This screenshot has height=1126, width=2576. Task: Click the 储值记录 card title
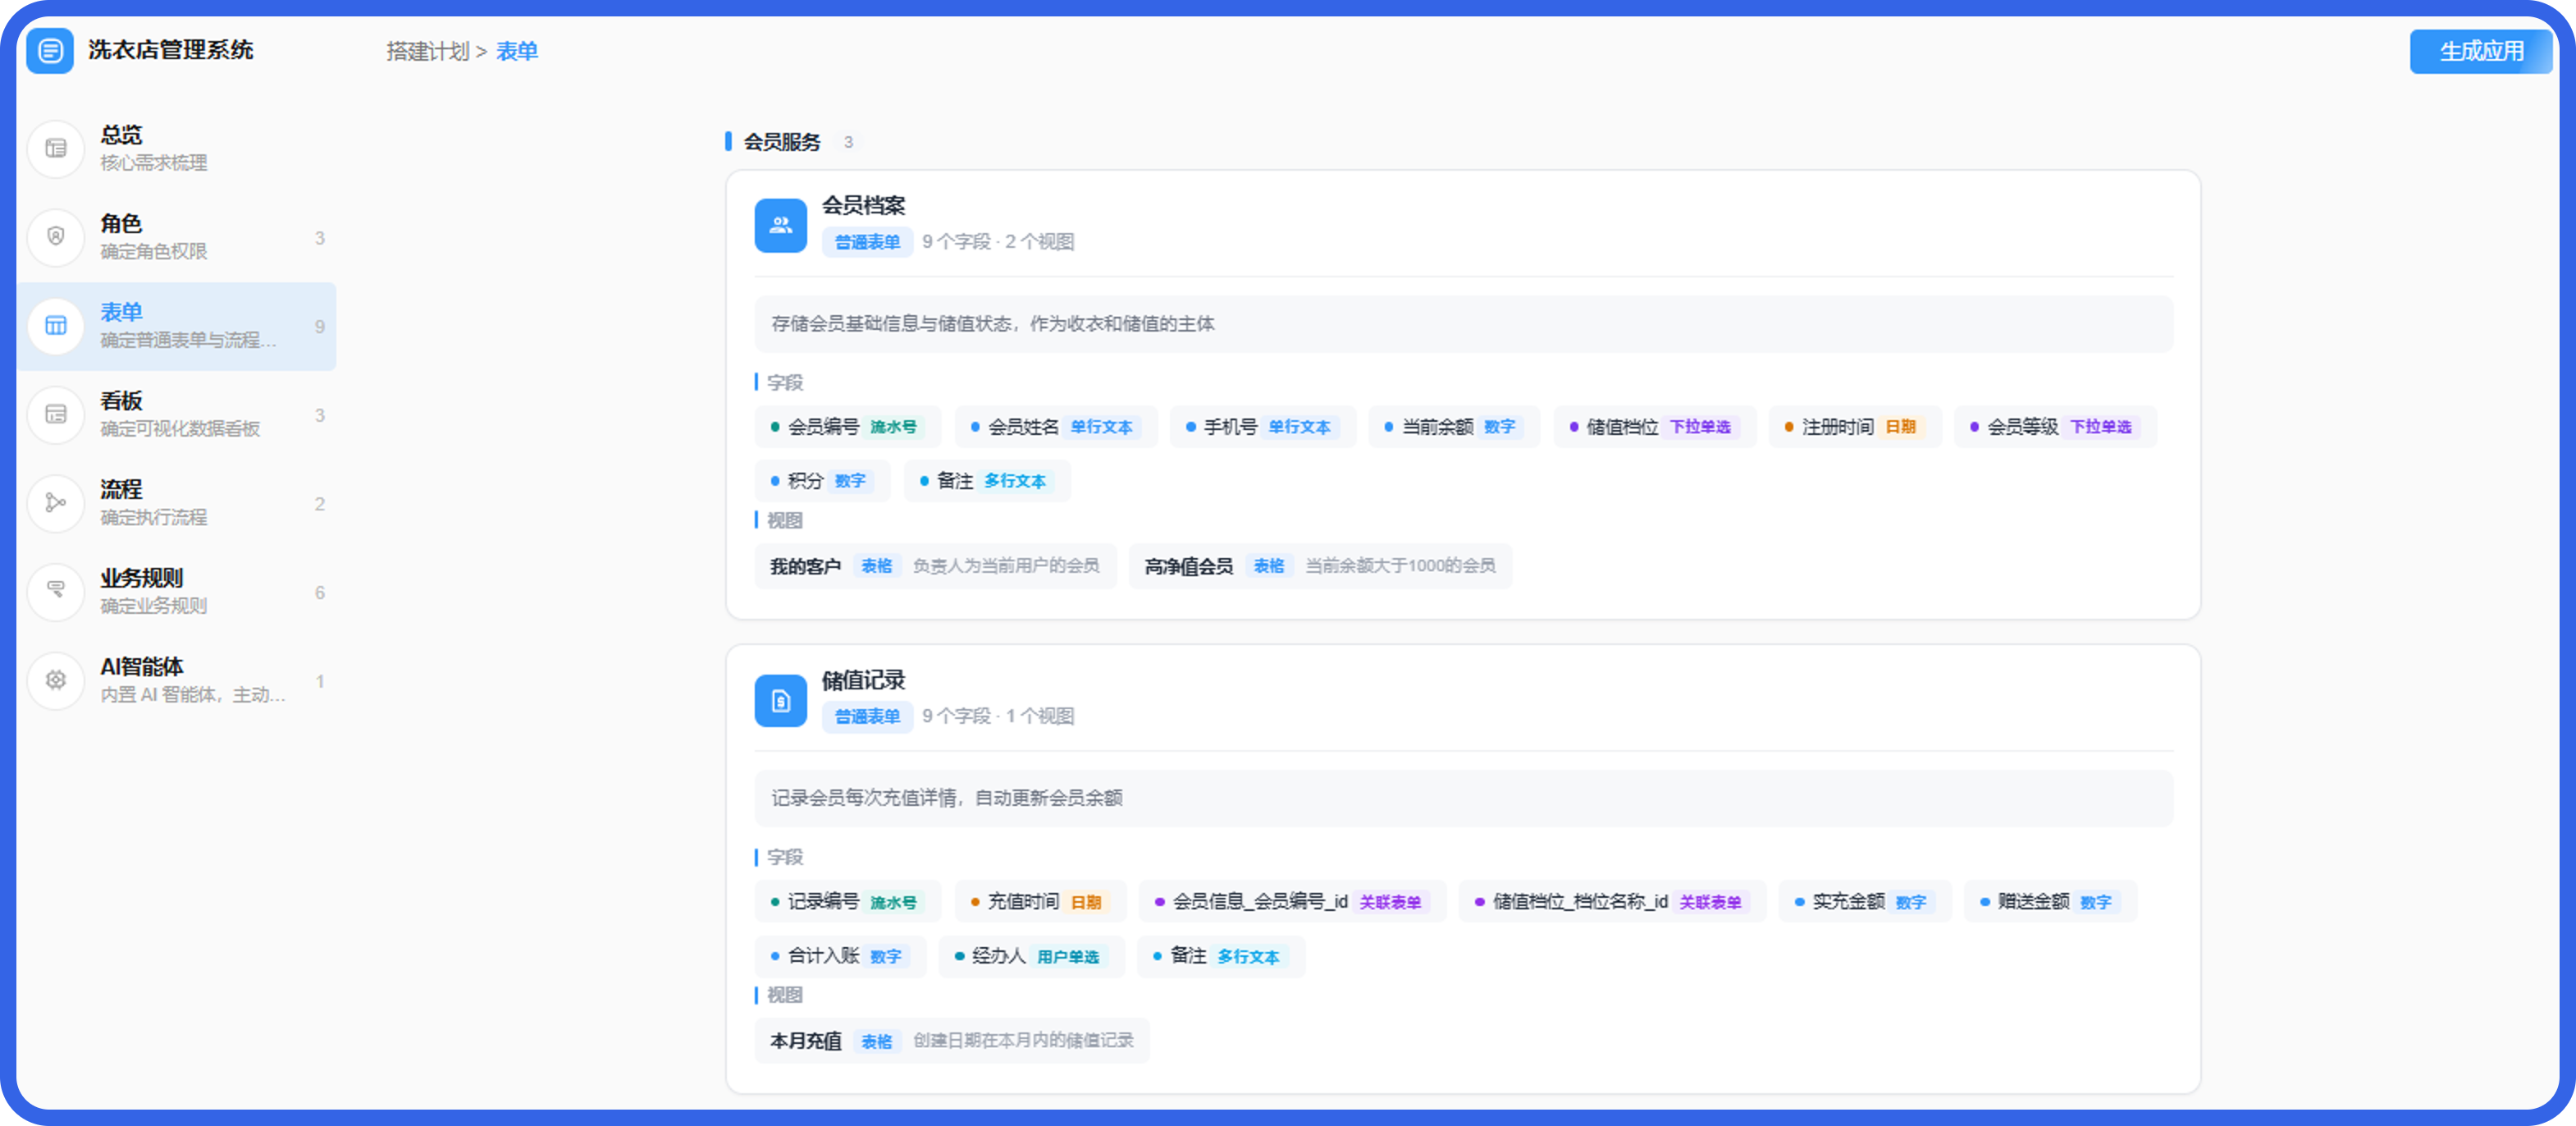[864, 681]
